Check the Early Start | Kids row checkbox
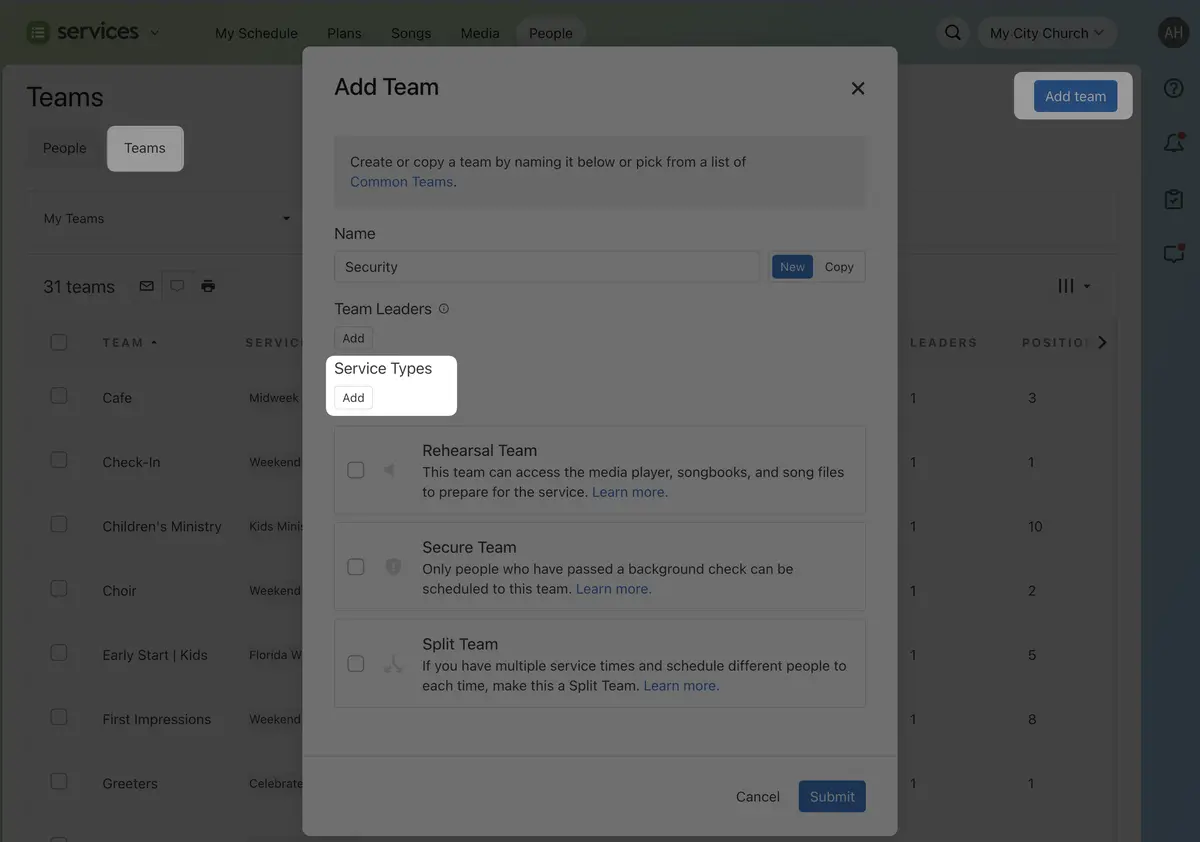This screenshot has width=1200, height=842. [x=59, y=653]
